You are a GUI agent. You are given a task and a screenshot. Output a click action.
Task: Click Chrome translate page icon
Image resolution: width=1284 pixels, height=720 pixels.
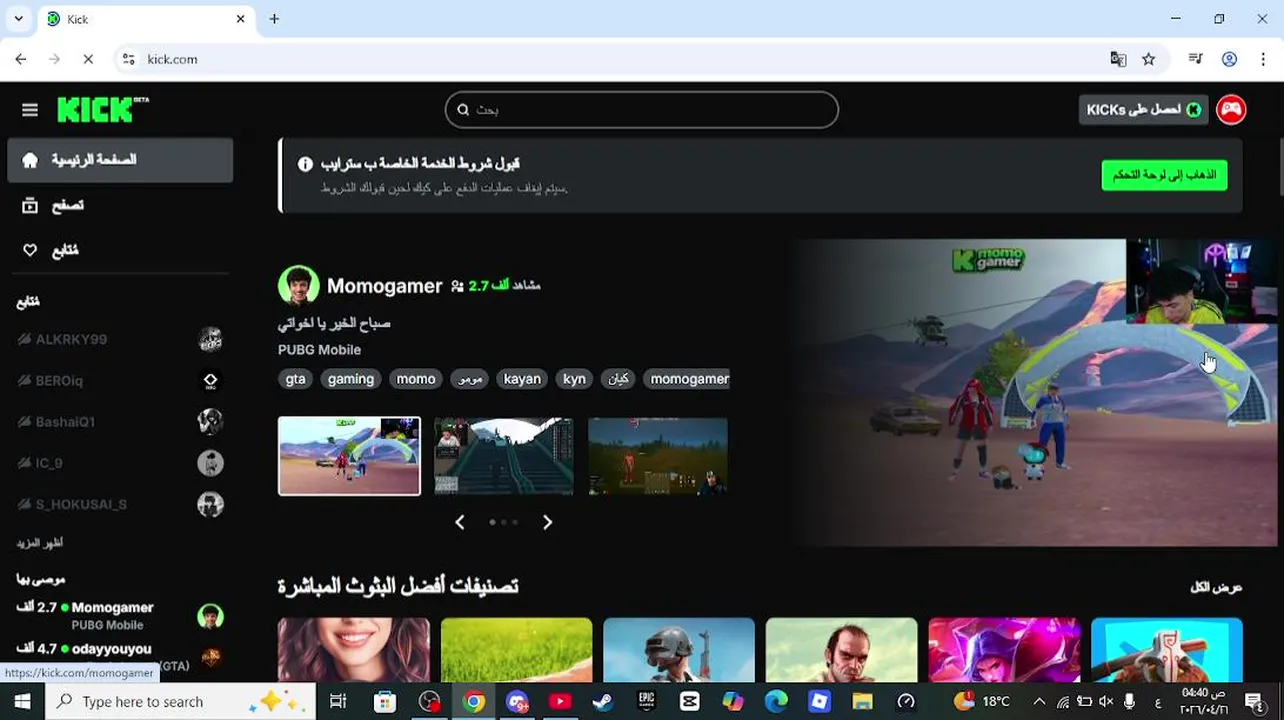coord(1118,59)
